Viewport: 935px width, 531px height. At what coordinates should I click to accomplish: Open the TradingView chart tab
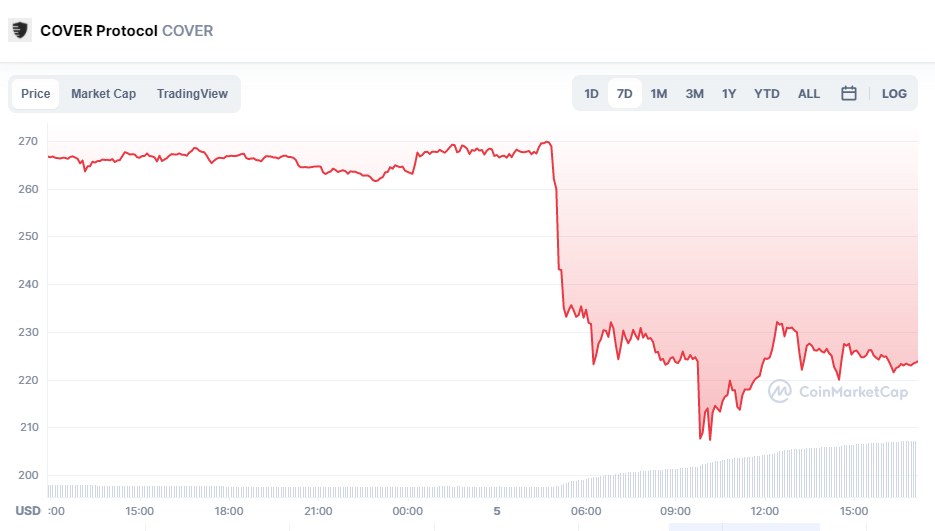(x=192, y=94)
